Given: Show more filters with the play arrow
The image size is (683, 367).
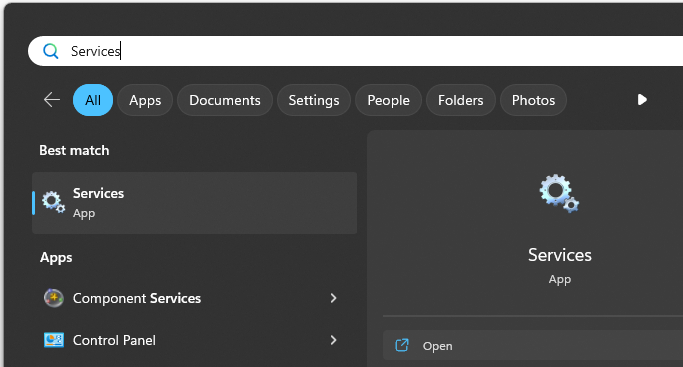Looking at the screenshot, I should (x=642, y=100).
